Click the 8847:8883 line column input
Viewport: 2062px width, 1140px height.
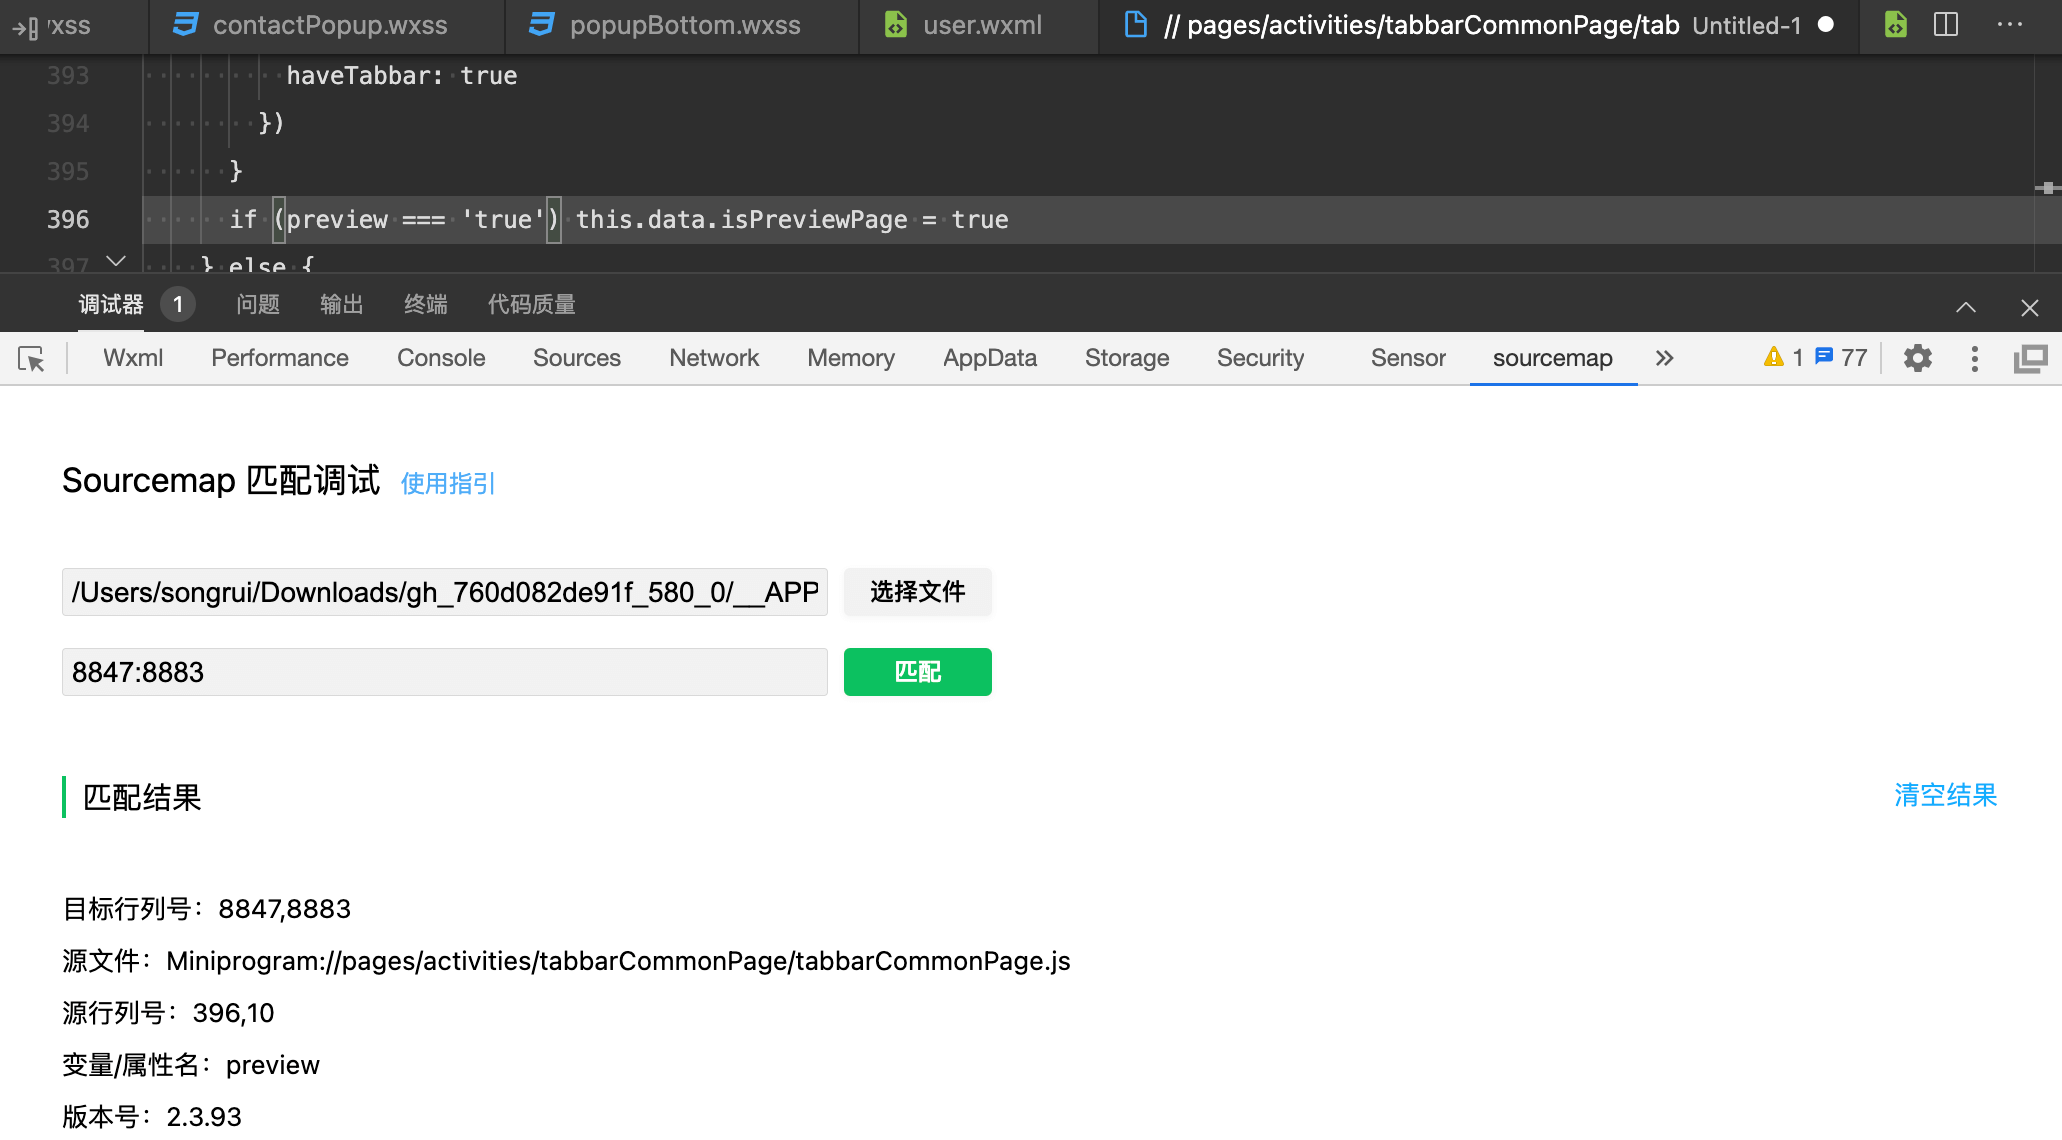pos(445,672)
